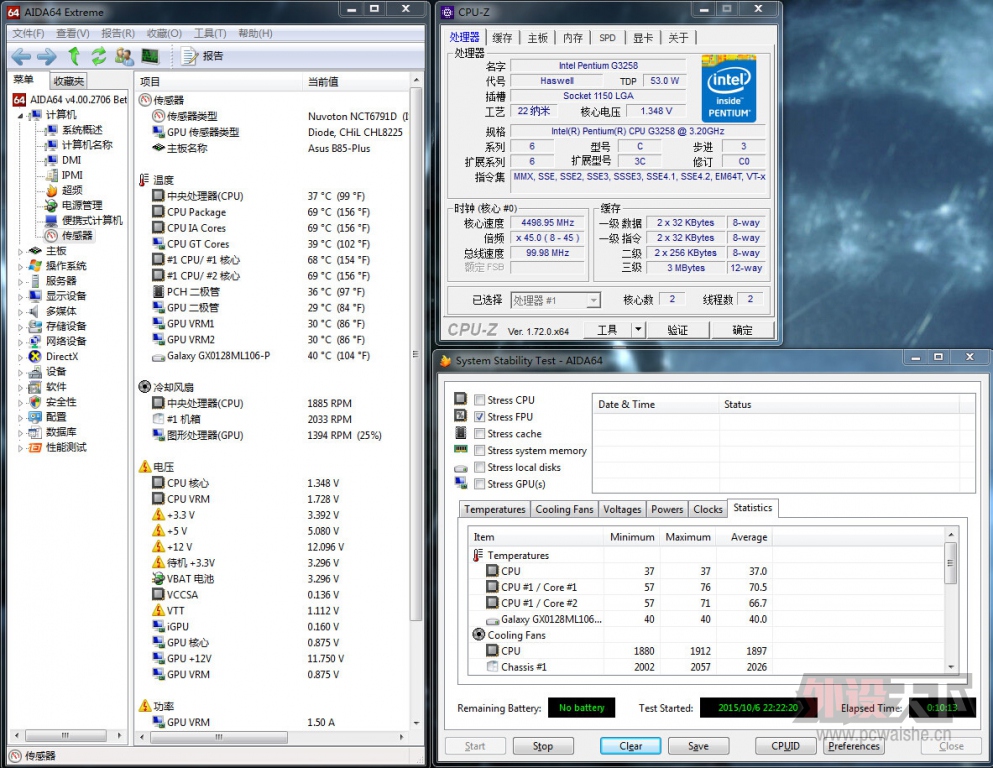Screen dimensions: 993x768
Task: Click the 温度 thermometer icon
Action: 144,180
